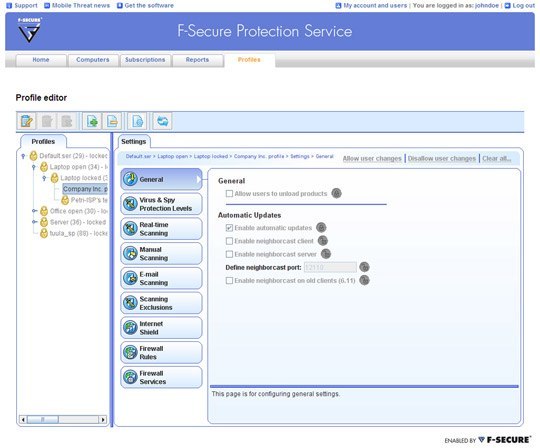Click lock icon next to Enable automatic updates
540x448 pixels.
(x=321, y=227)
